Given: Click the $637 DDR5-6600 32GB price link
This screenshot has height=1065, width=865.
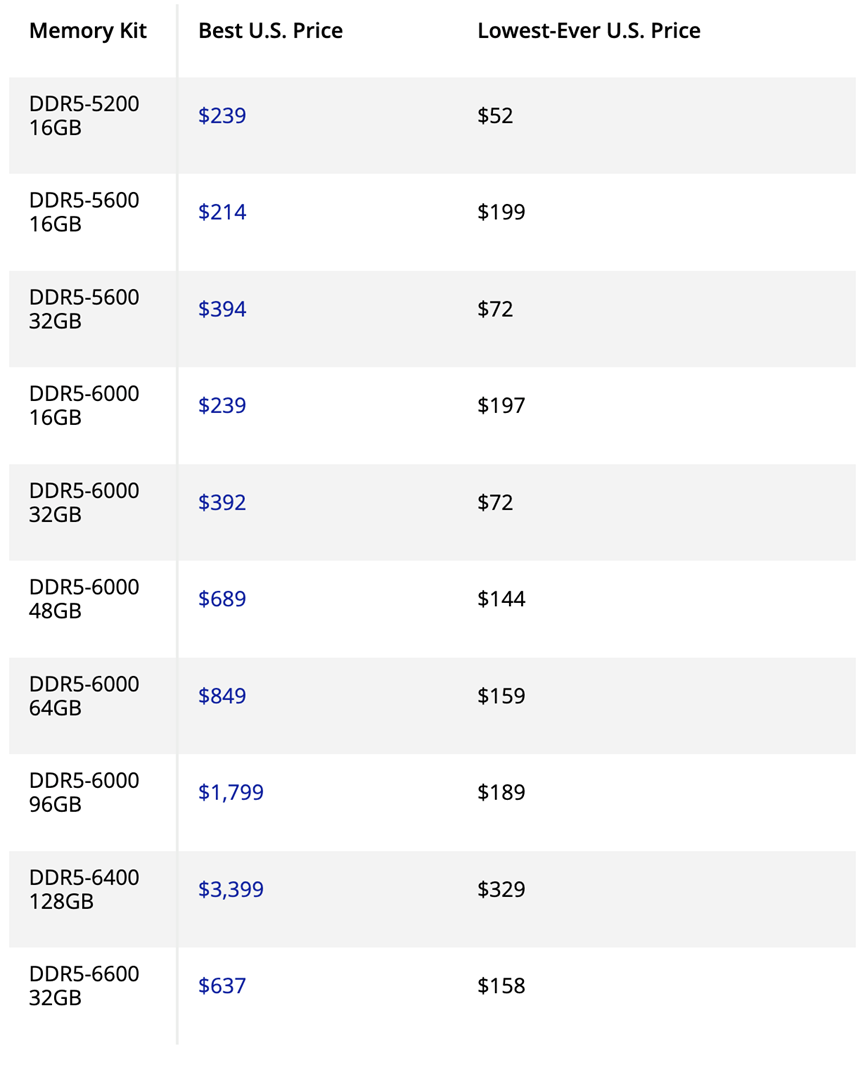Looking at the screenshot, I should click(x=222, y=986).
